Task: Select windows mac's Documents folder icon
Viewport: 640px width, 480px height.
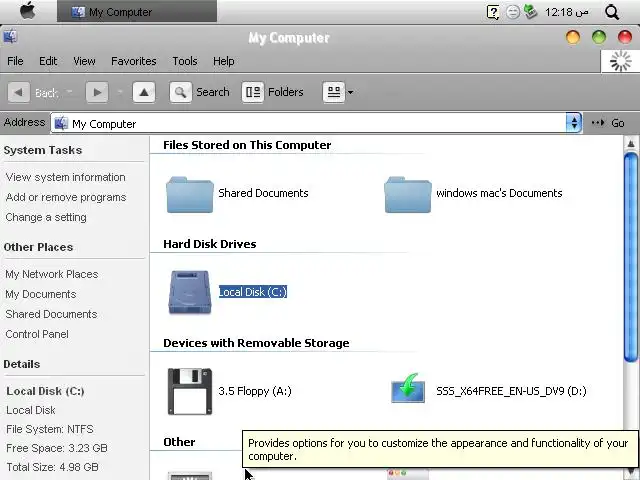Action: pos(407,194)
